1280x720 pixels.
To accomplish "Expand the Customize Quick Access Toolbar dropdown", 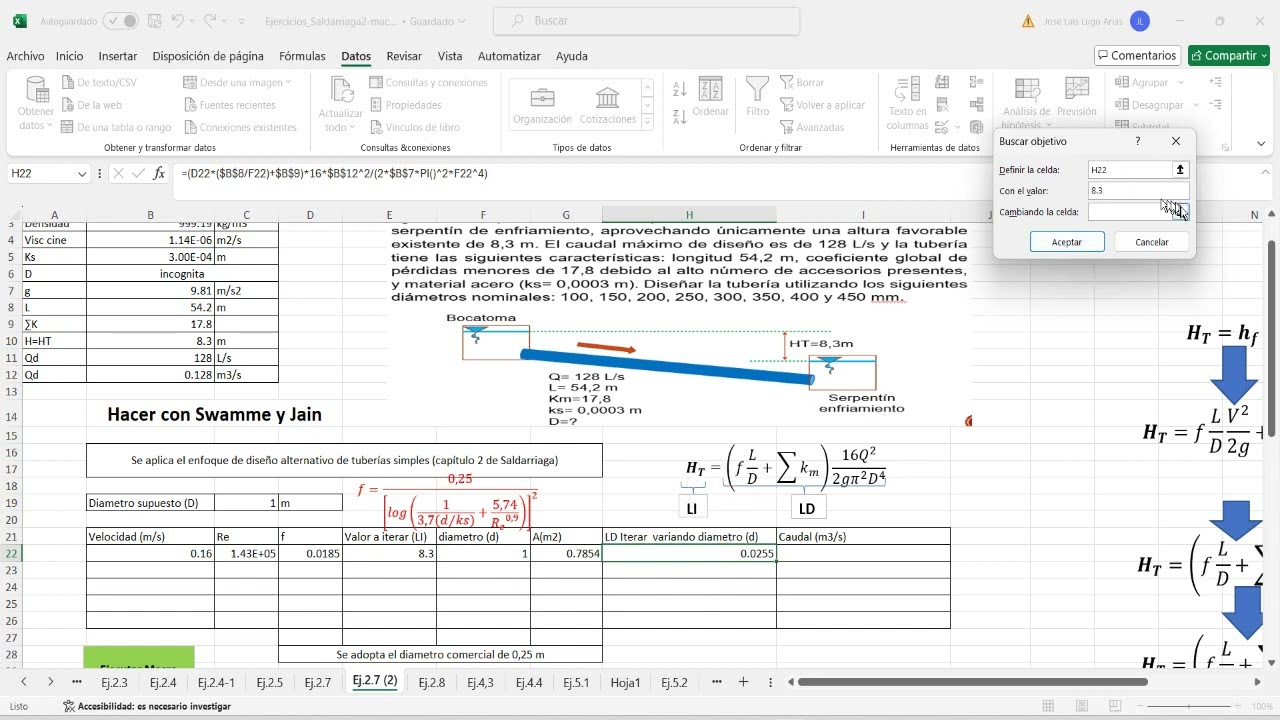I will [241, 20].
